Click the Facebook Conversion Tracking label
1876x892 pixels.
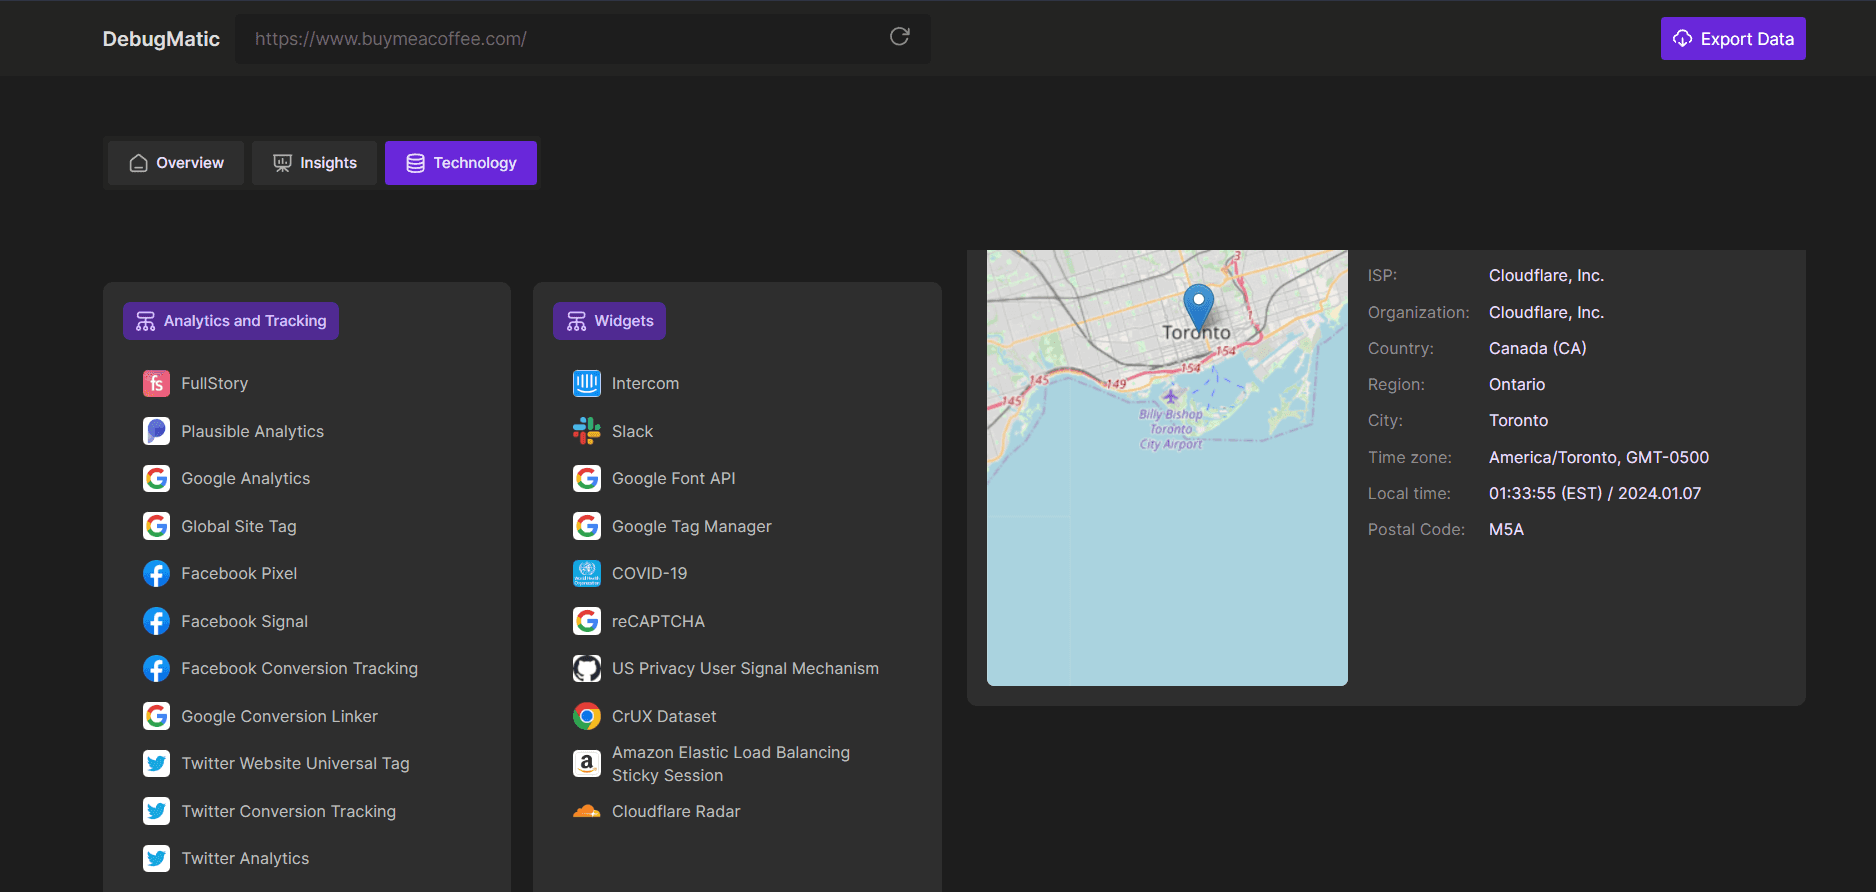tap(300, 668)
